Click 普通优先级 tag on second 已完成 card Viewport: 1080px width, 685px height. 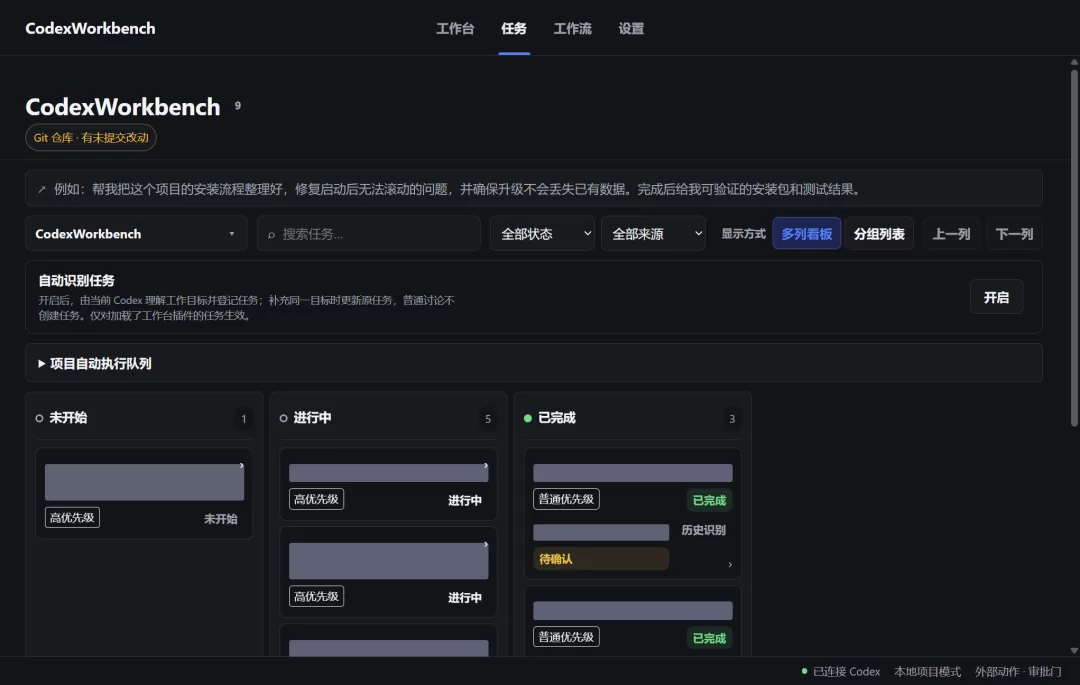pyautogui.click(x=566, y=637)
